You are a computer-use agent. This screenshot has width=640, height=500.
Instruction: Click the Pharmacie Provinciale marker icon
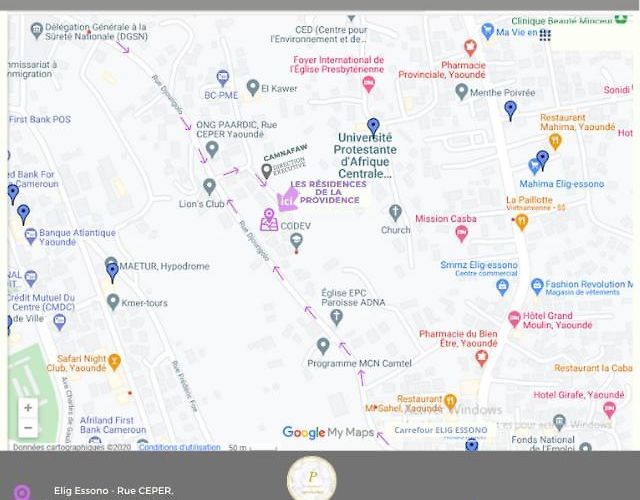[471, 47]
